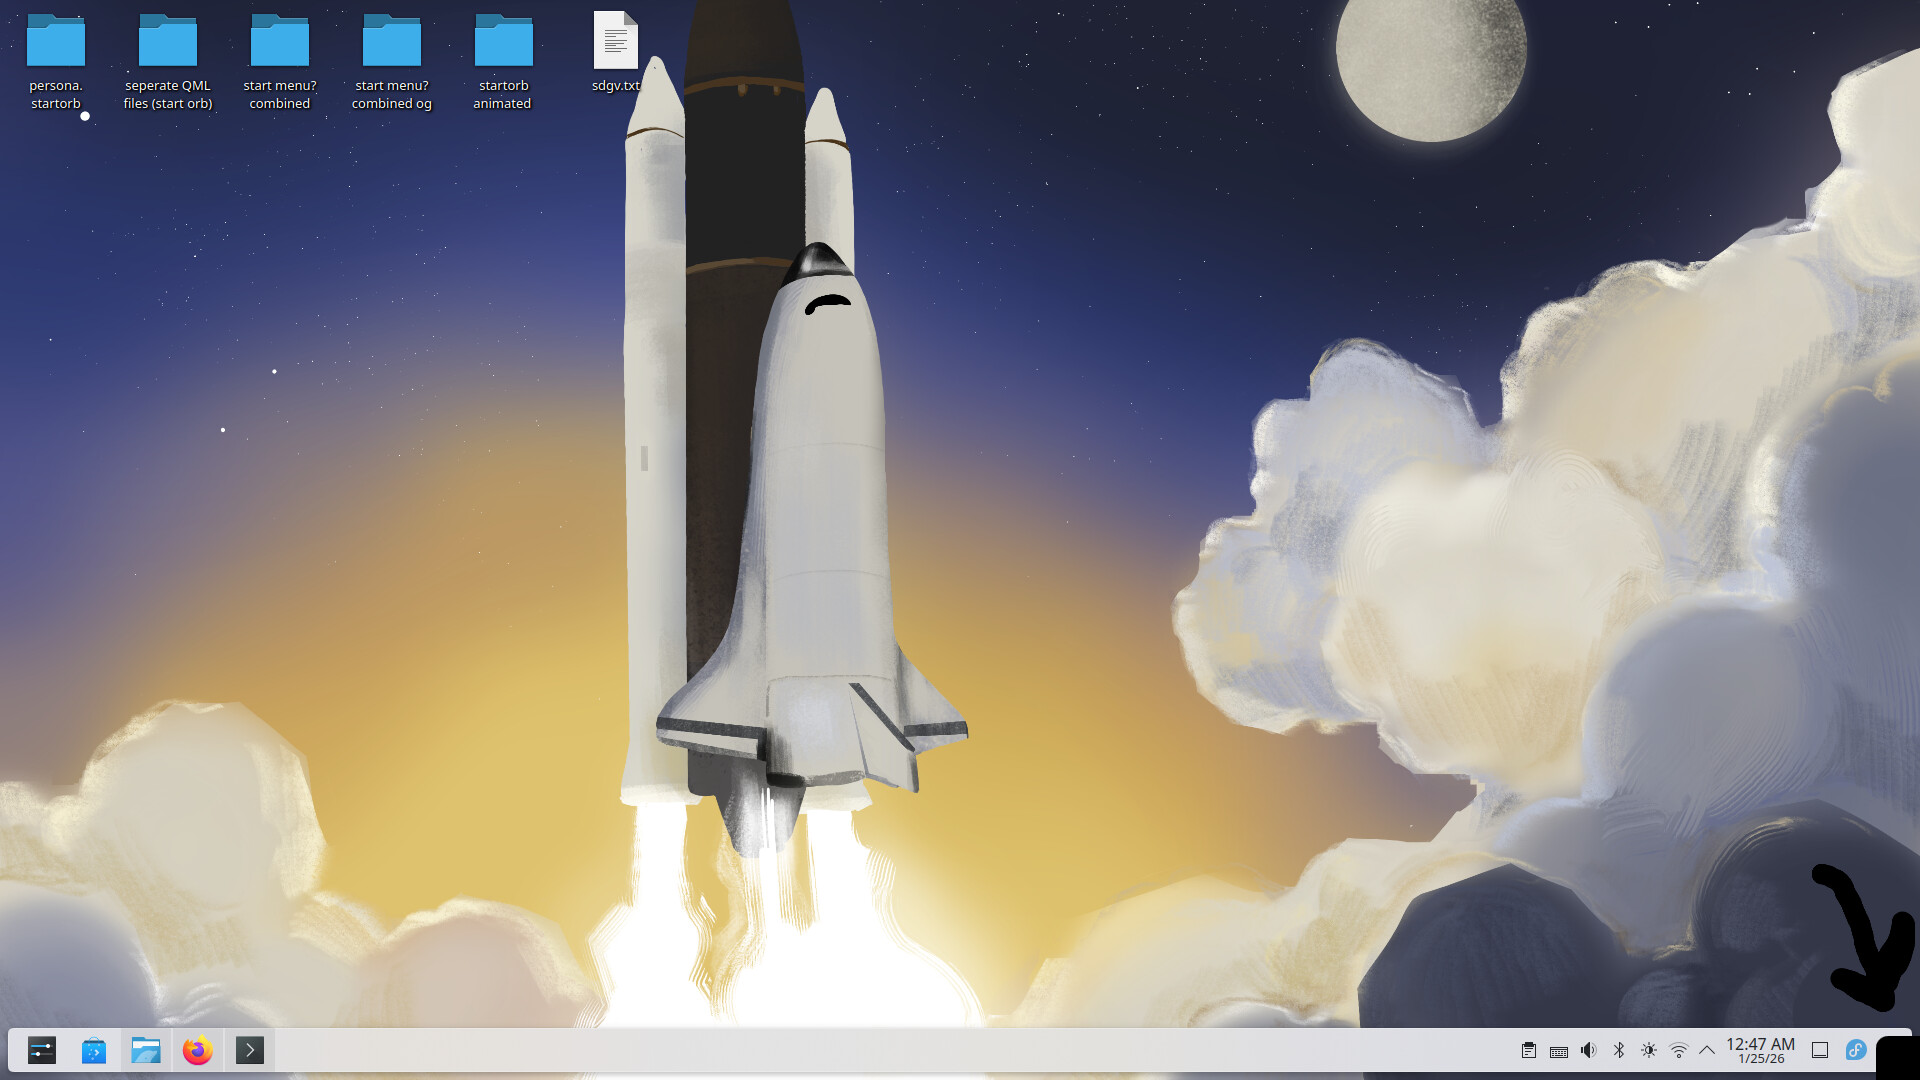Open Bluetooth settings from the tray

click(1619, 1050)
